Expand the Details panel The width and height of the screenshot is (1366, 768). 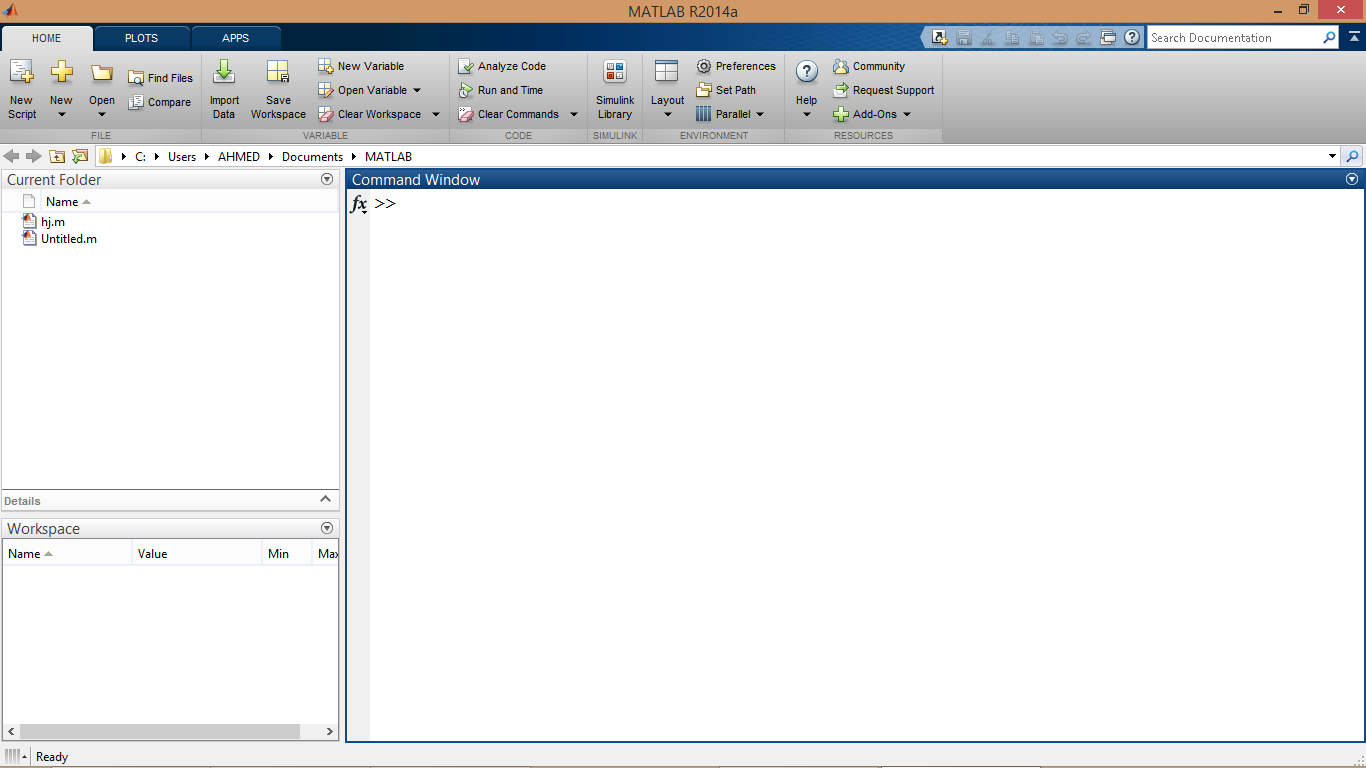coord(325,499)
